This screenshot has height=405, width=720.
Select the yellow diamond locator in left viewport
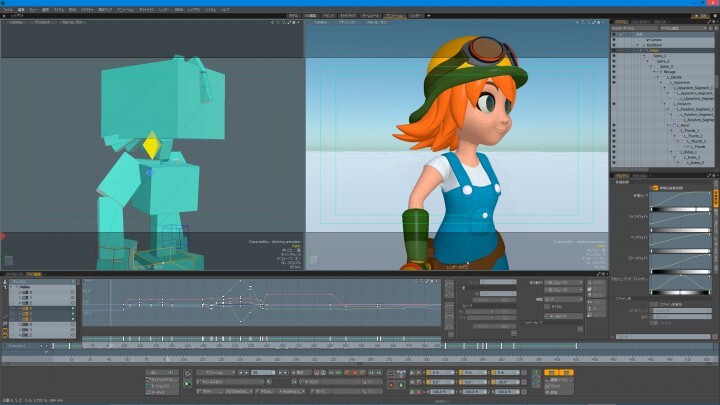[150, 147]
